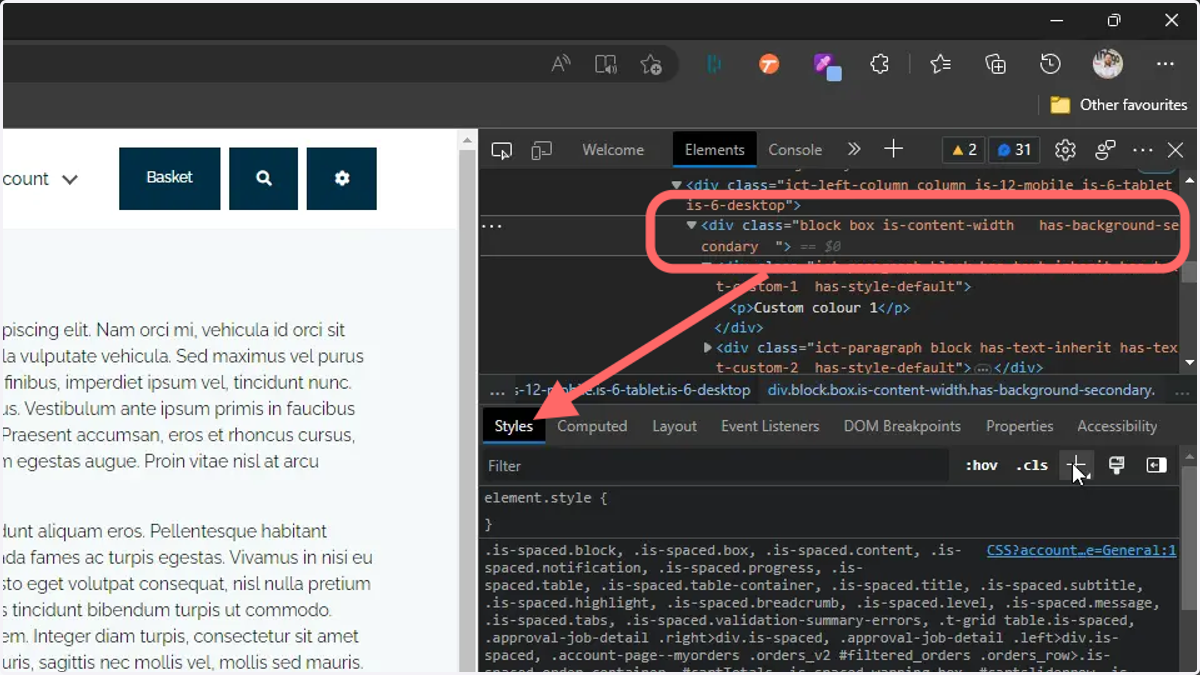Toggle the .cls class editor
The height and width of the screenshot is (675, 1200).
tap(1032, 466)
